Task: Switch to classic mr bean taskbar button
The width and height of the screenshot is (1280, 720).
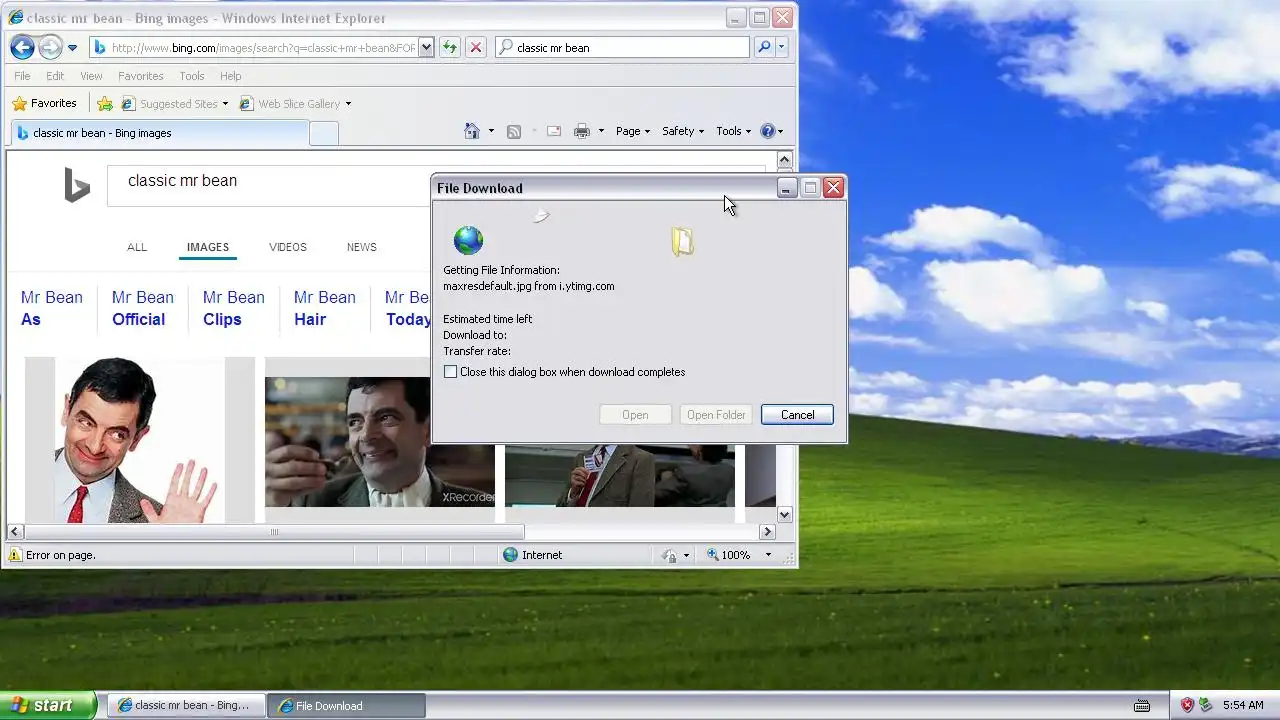Action: (186, 705)
